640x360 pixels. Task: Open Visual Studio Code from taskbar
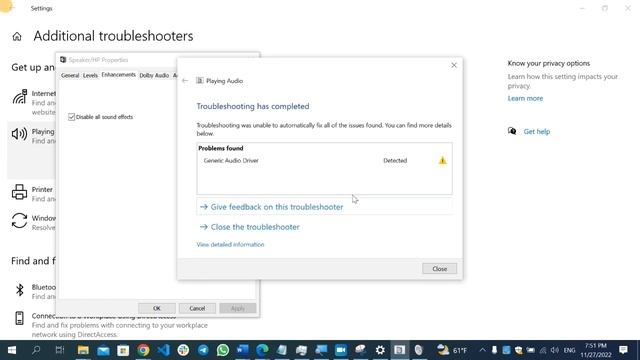(x=163, y=350)
